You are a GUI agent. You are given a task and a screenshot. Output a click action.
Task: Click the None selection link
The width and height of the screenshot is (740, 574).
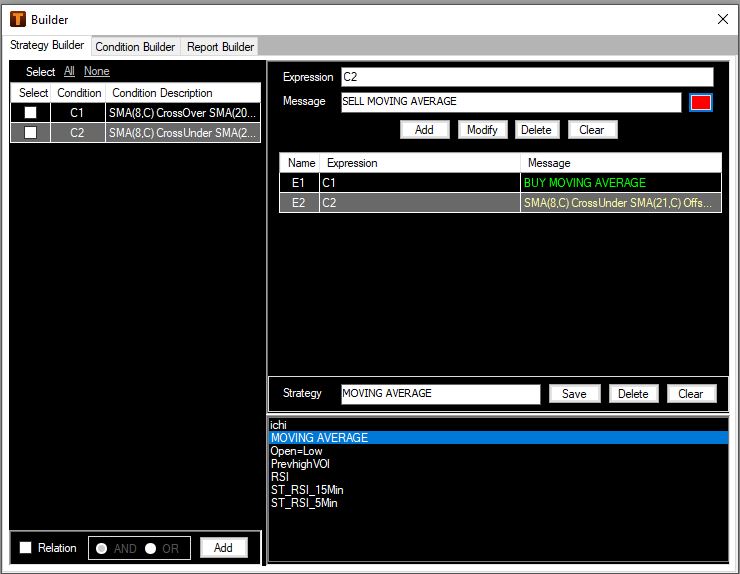97,71
